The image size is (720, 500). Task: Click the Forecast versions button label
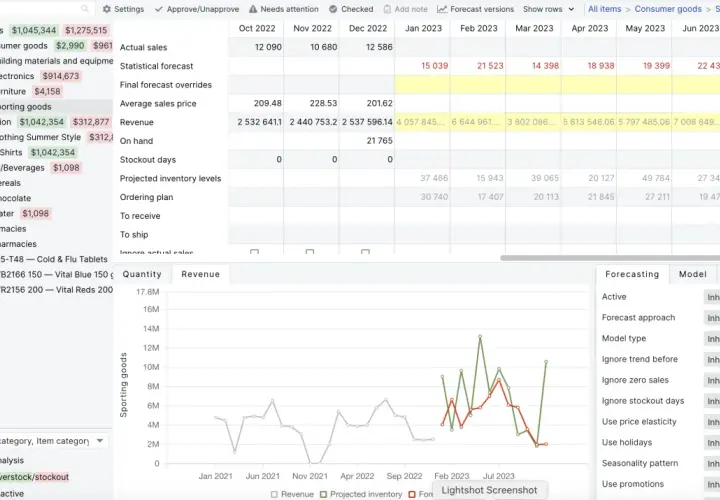pos(482,9)
